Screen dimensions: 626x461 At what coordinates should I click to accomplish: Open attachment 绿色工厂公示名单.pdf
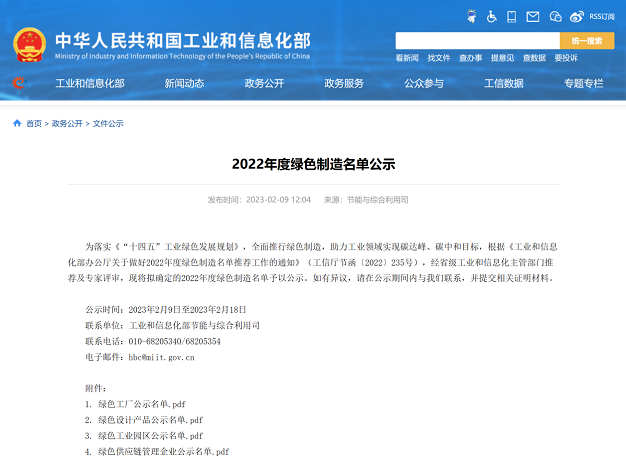click(135, 403)
